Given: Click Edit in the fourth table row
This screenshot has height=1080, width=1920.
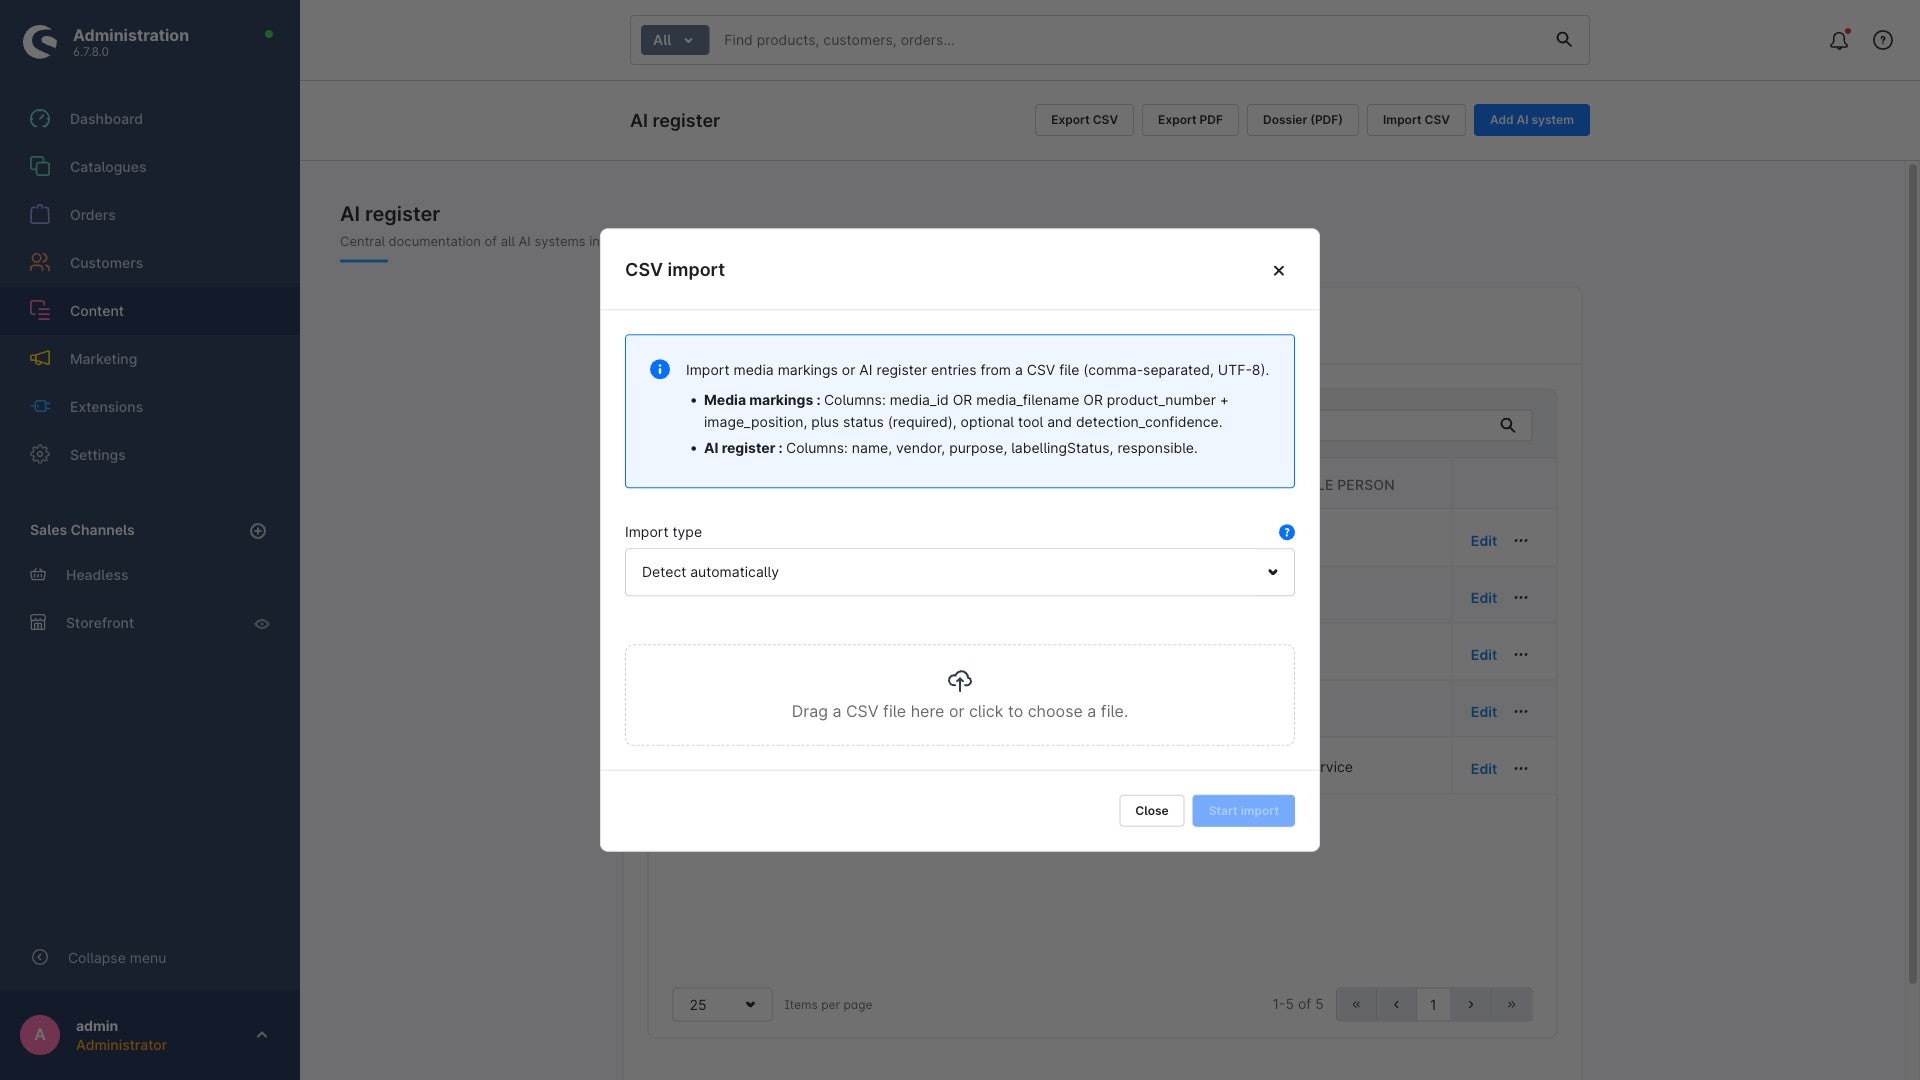Looking at the screenshot, I should coord(1483,712).
